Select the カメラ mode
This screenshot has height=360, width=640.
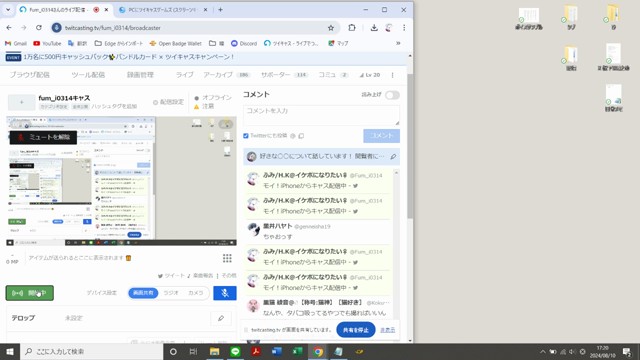[x=196, y=293]
